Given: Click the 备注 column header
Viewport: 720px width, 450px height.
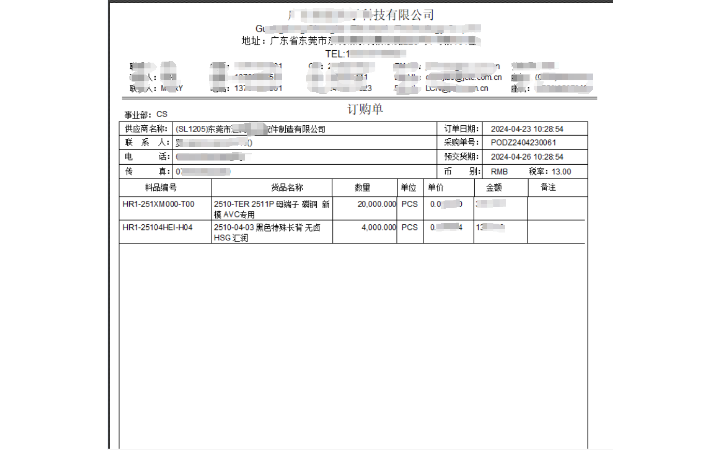Looking at the screenshot, I should [x=548, y=187].
